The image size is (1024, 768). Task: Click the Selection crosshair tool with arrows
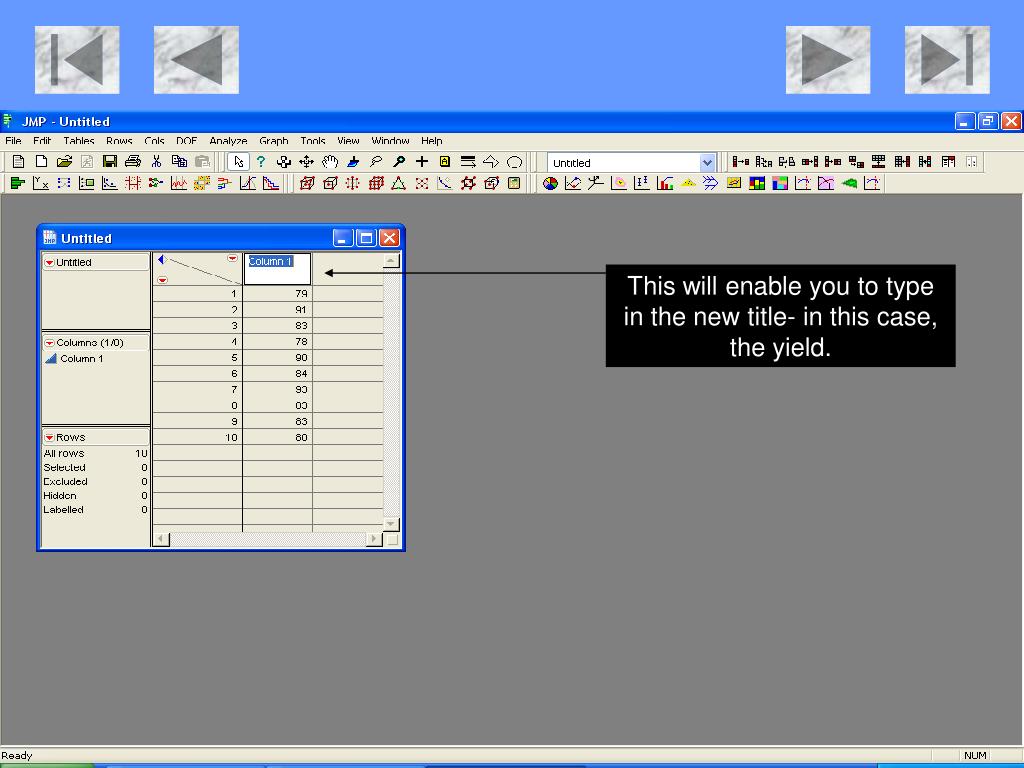(306, 161)
